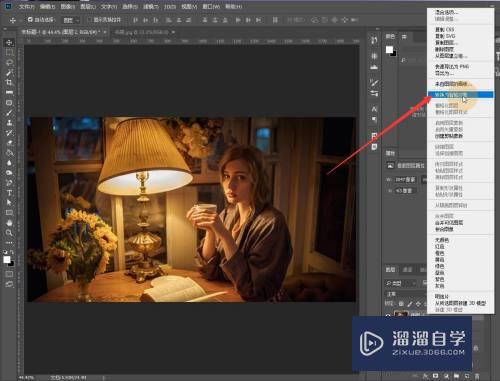Open the Edit Toolbar three-dots button
This screenshot has height=381, width=500.
pyautogui.click(x=9, y=242)
